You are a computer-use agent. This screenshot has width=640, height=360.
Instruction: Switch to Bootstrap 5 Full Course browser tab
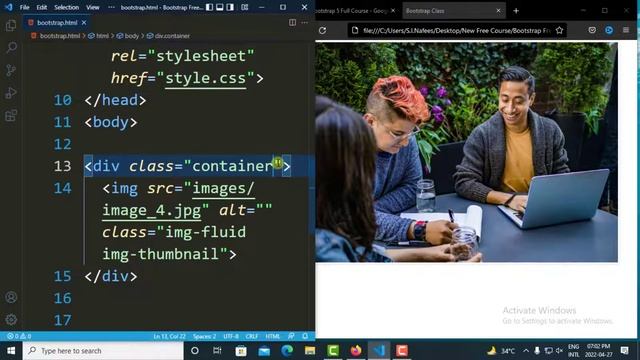351,11
